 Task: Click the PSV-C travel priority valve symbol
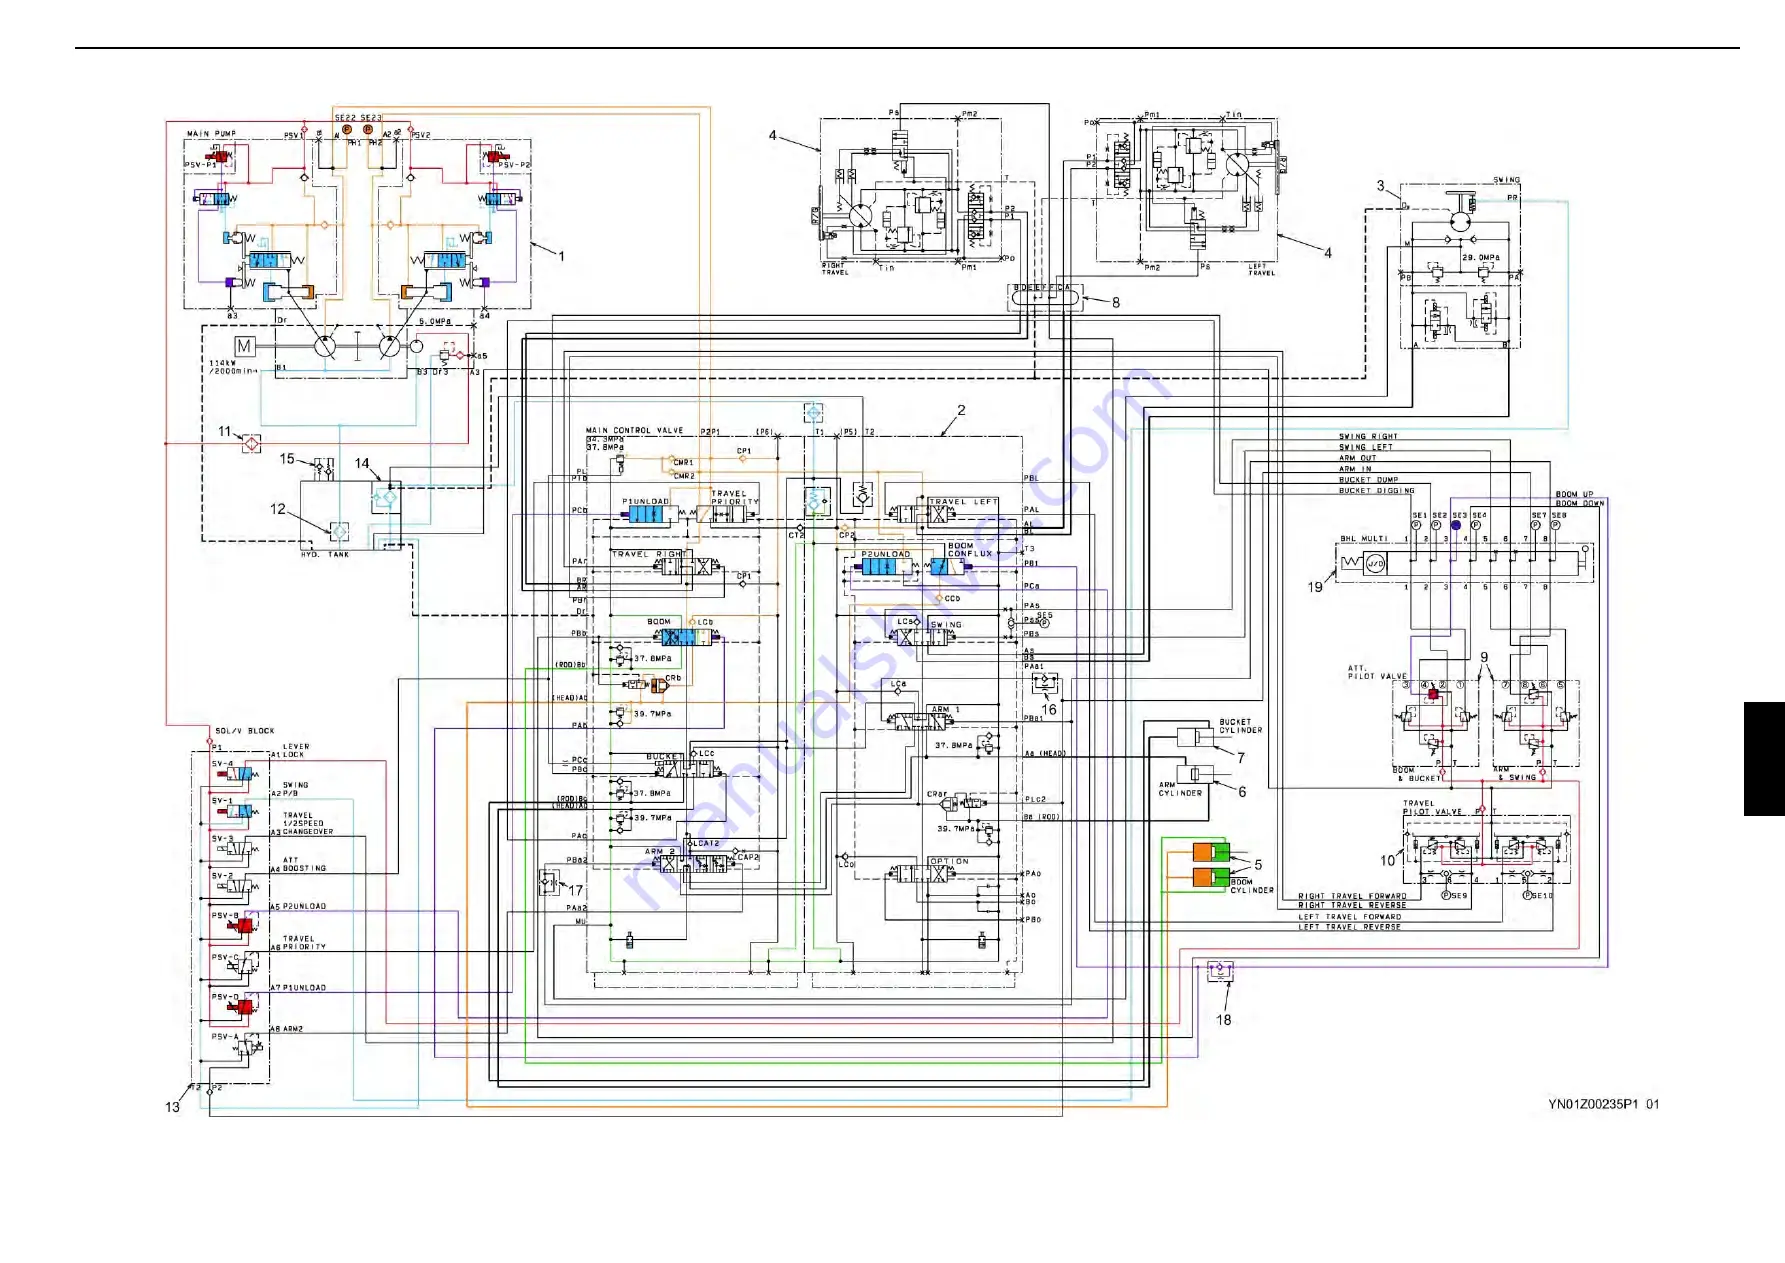tap(245, 966)
